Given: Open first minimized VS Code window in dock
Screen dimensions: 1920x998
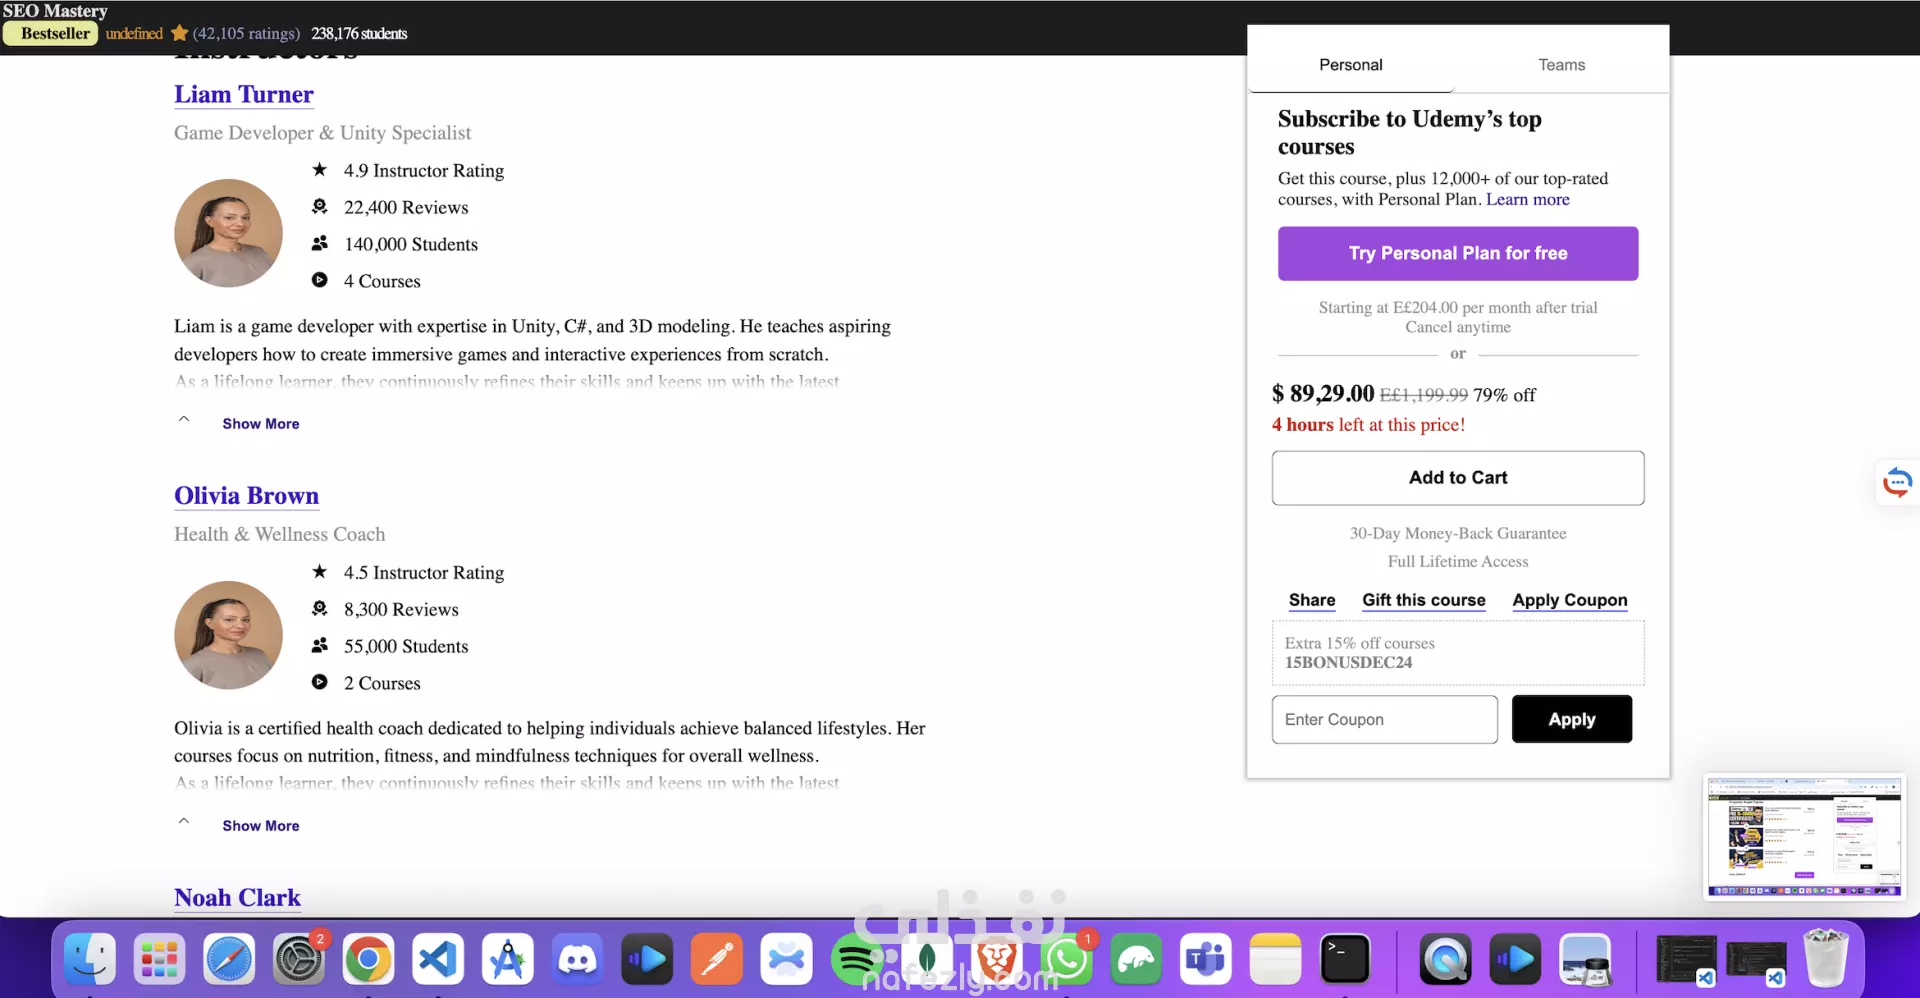Looking at the screenshot, I should 1686,960.
